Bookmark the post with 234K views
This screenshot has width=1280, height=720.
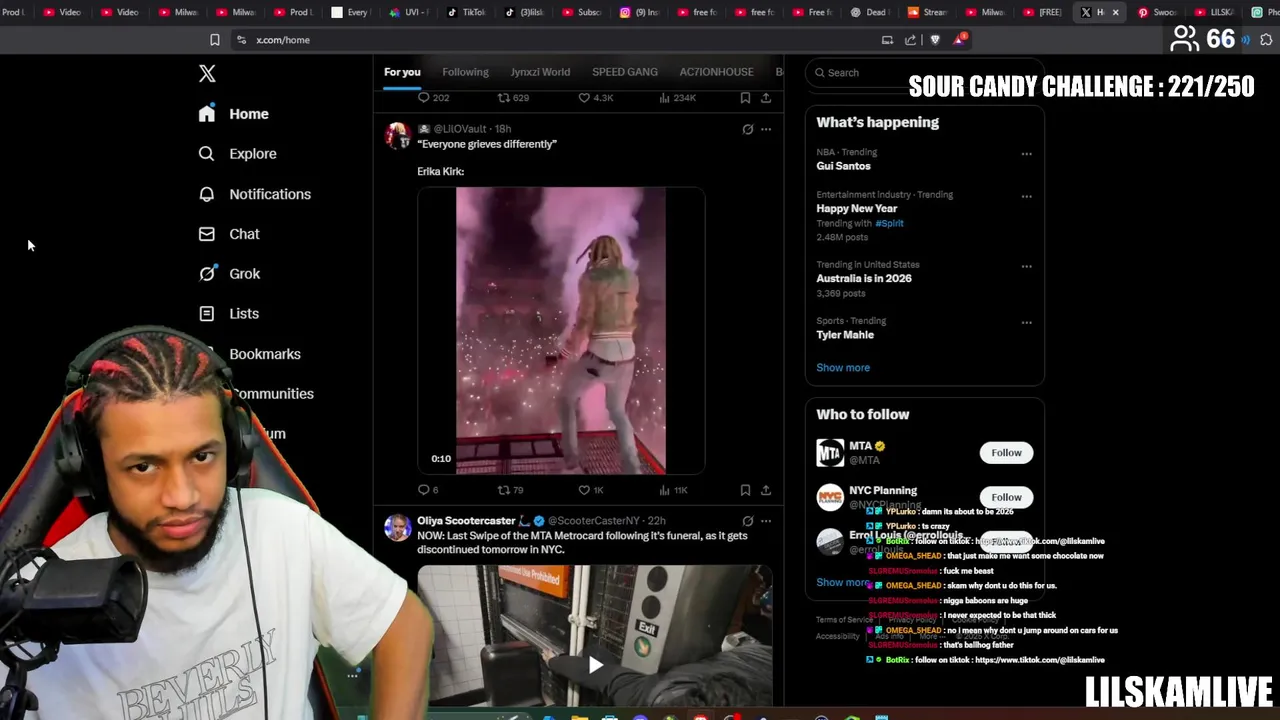coord(745,98)
